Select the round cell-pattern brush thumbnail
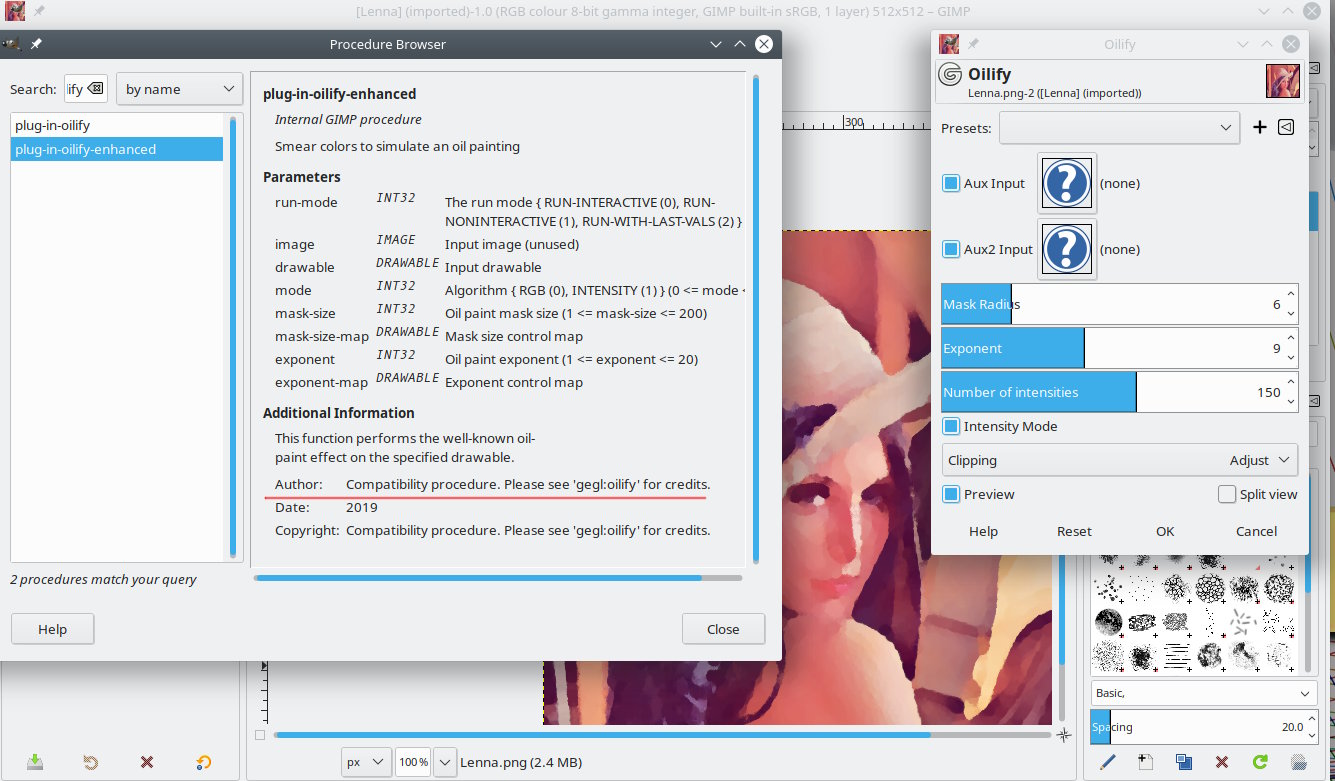 [1210, 588]
